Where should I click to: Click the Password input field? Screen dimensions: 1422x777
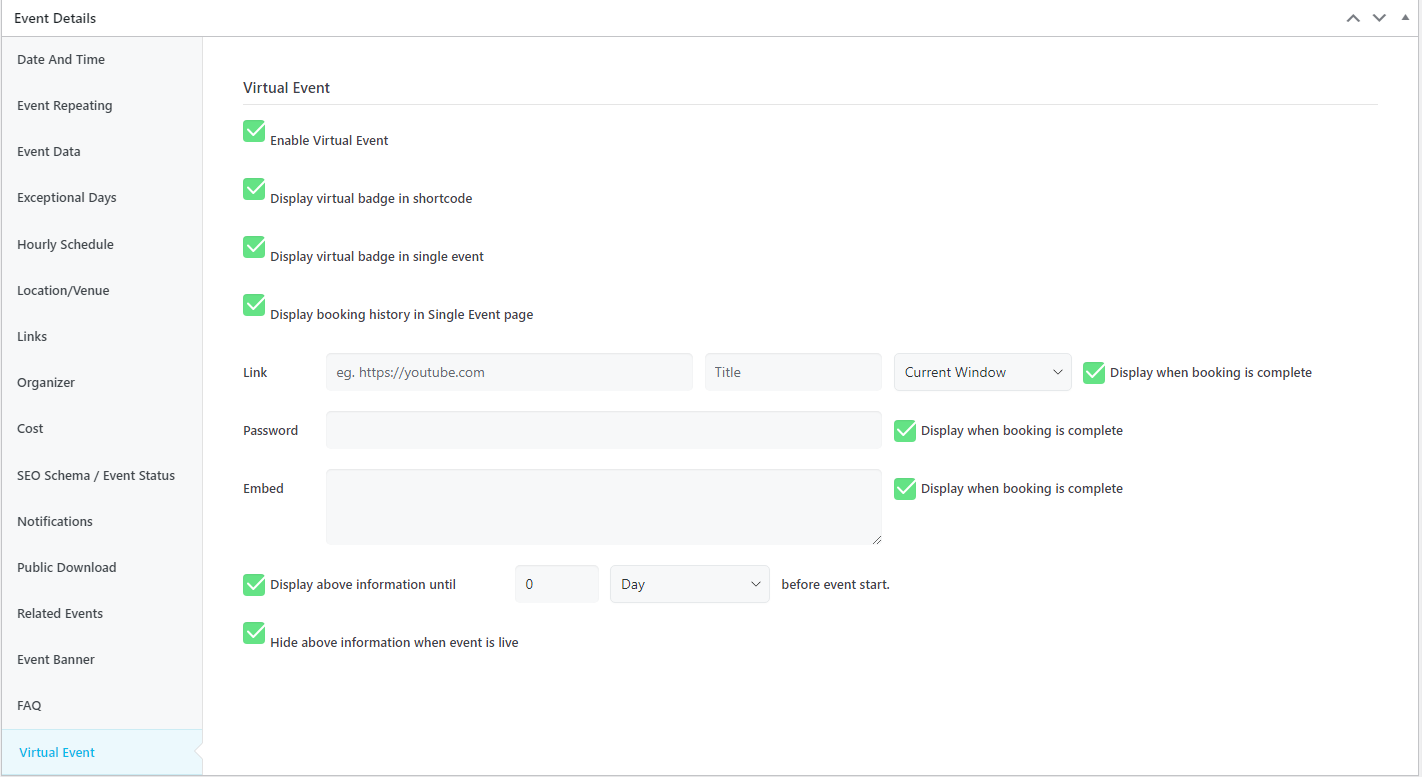[x=603, y=430]
